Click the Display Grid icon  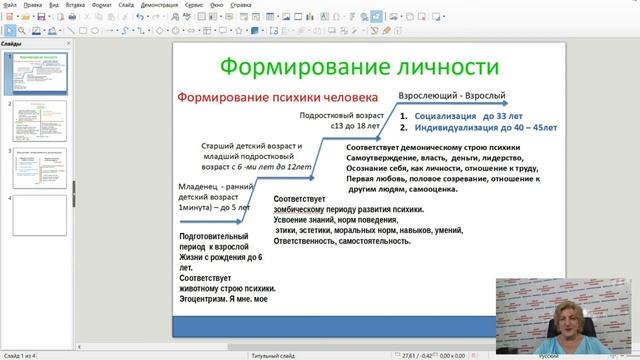(x=202, y=17)
